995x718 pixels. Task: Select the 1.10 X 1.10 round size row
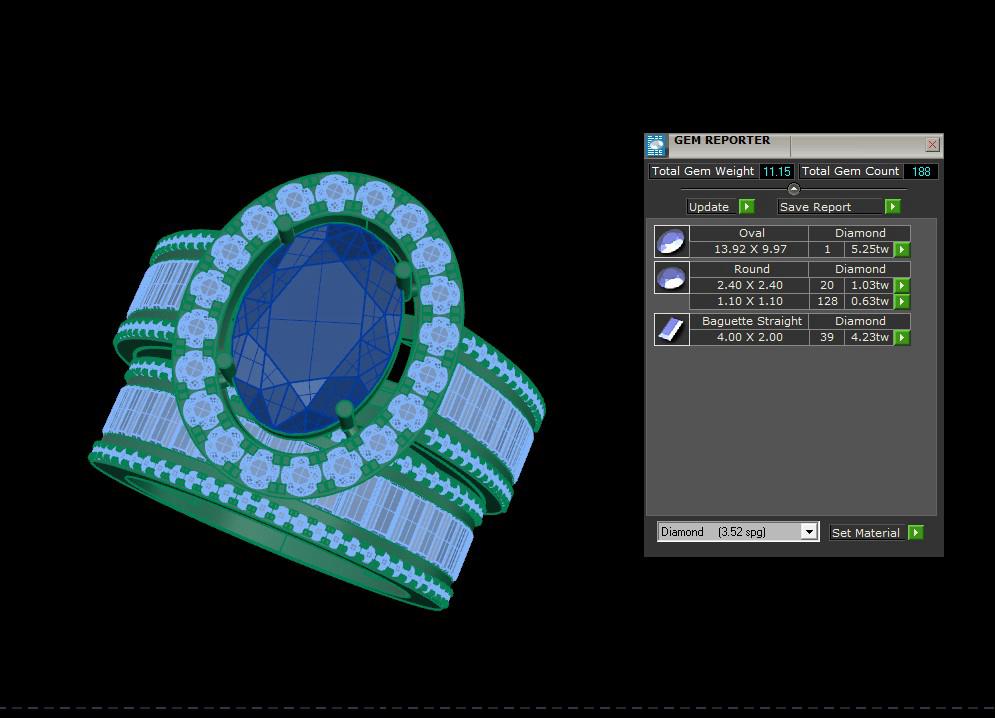749,302
